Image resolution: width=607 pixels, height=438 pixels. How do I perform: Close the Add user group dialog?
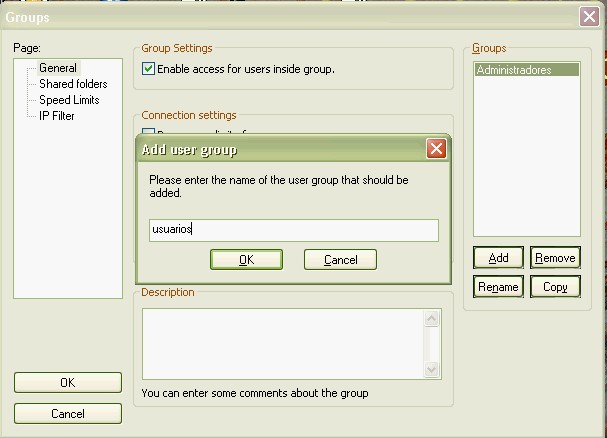pos(435,149)
